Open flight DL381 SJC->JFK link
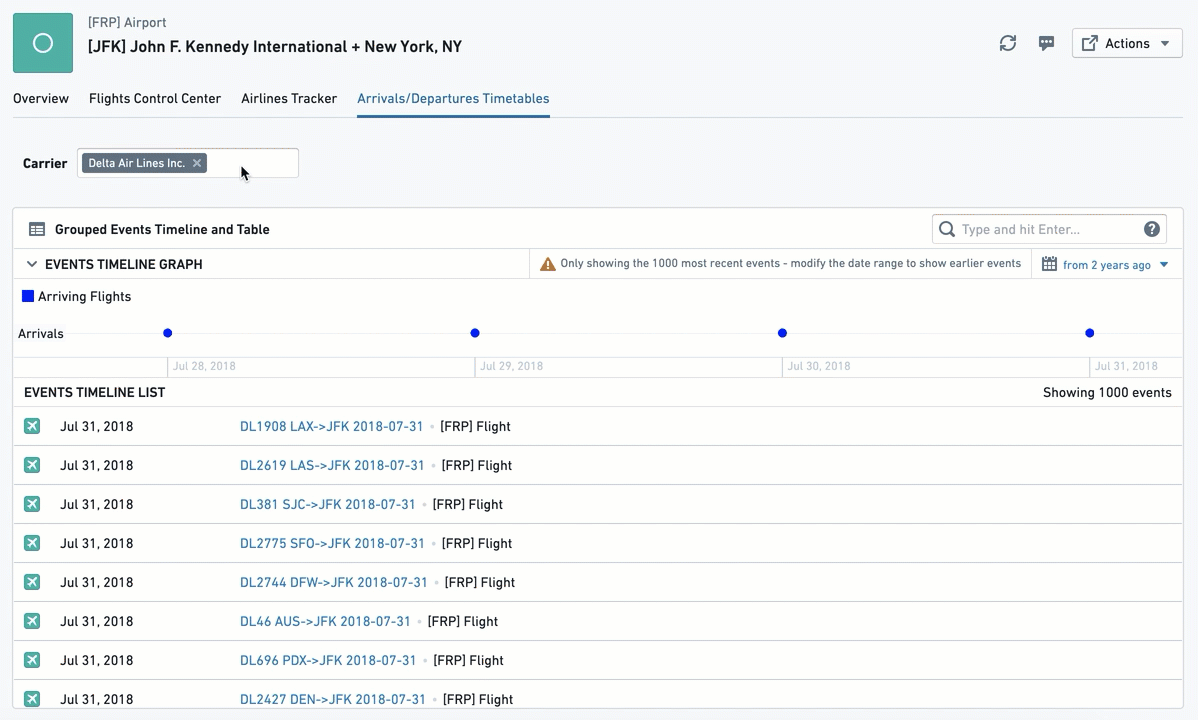 coord(327,504)
